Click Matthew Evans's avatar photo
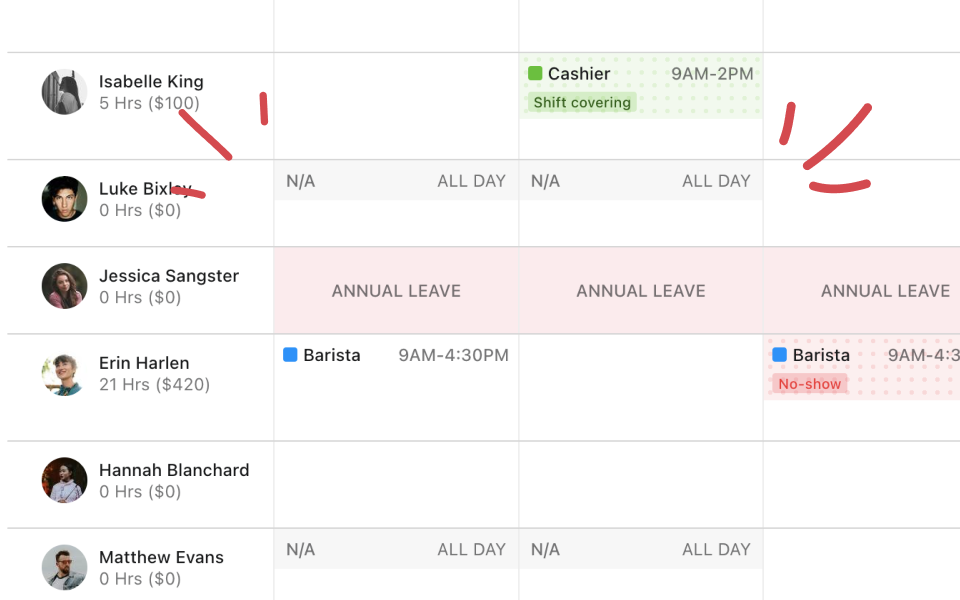 (x=64, y=568)
